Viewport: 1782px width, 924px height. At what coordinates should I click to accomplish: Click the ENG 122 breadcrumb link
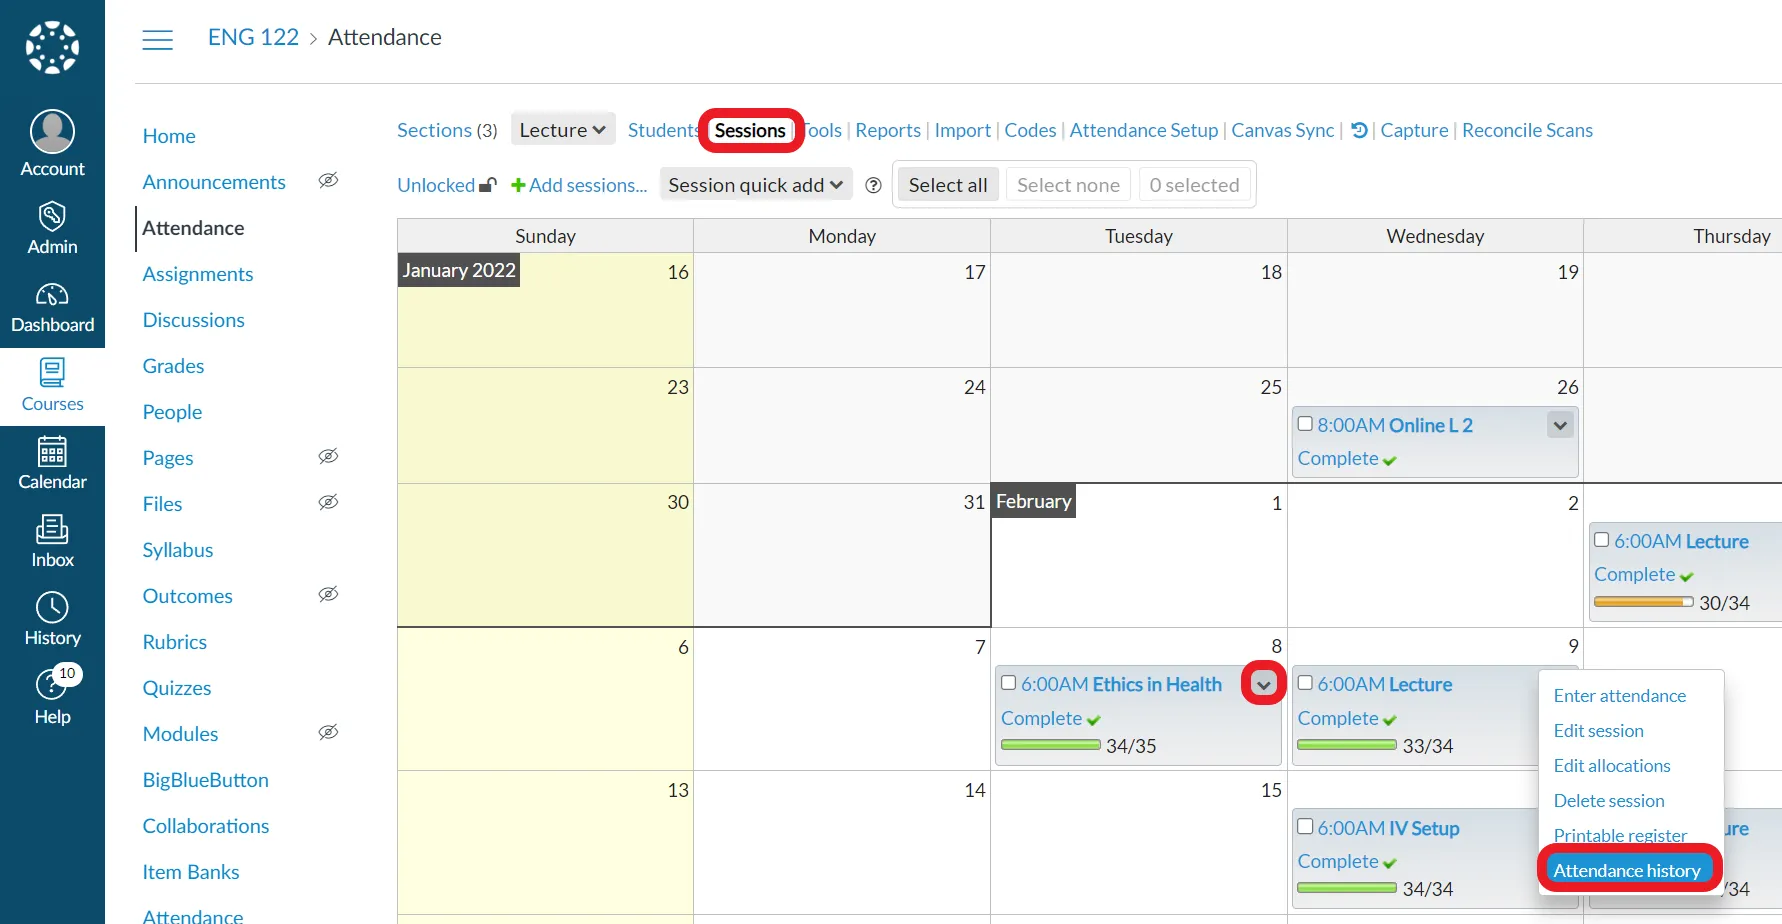(253, 37)
